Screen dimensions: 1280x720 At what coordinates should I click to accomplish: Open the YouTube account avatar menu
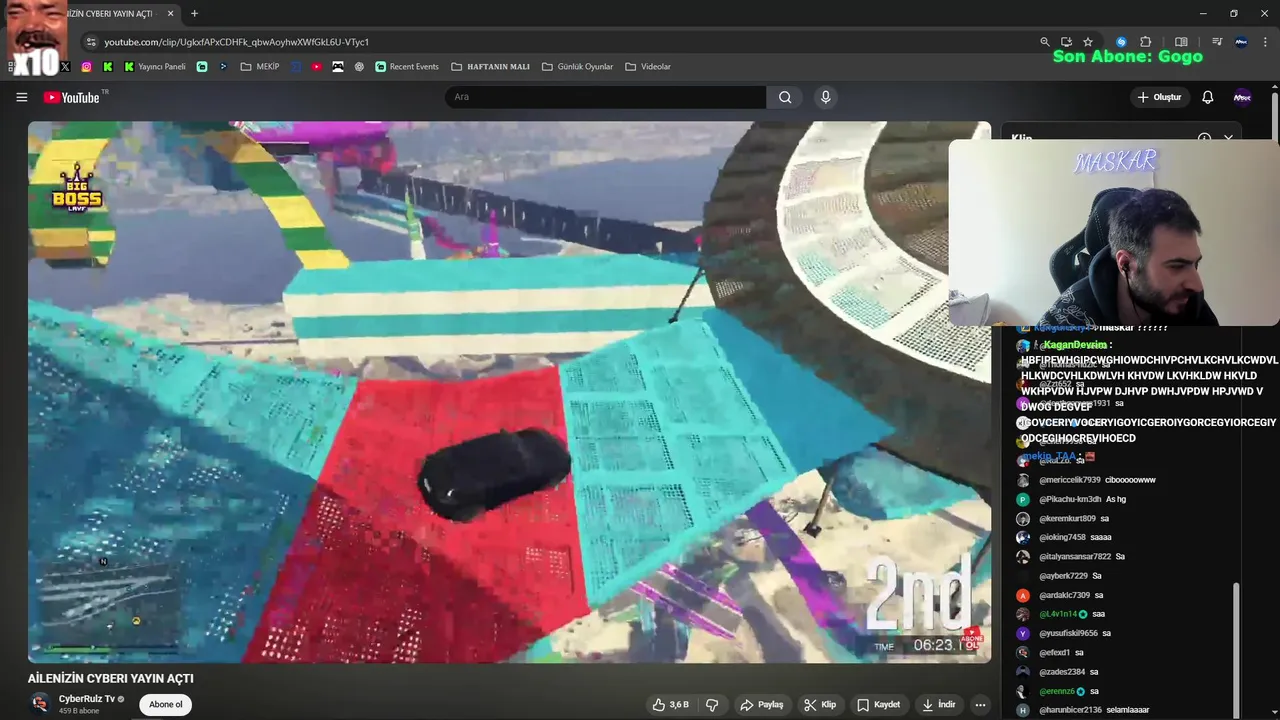pyautogui.click(x=1242, y=97)
